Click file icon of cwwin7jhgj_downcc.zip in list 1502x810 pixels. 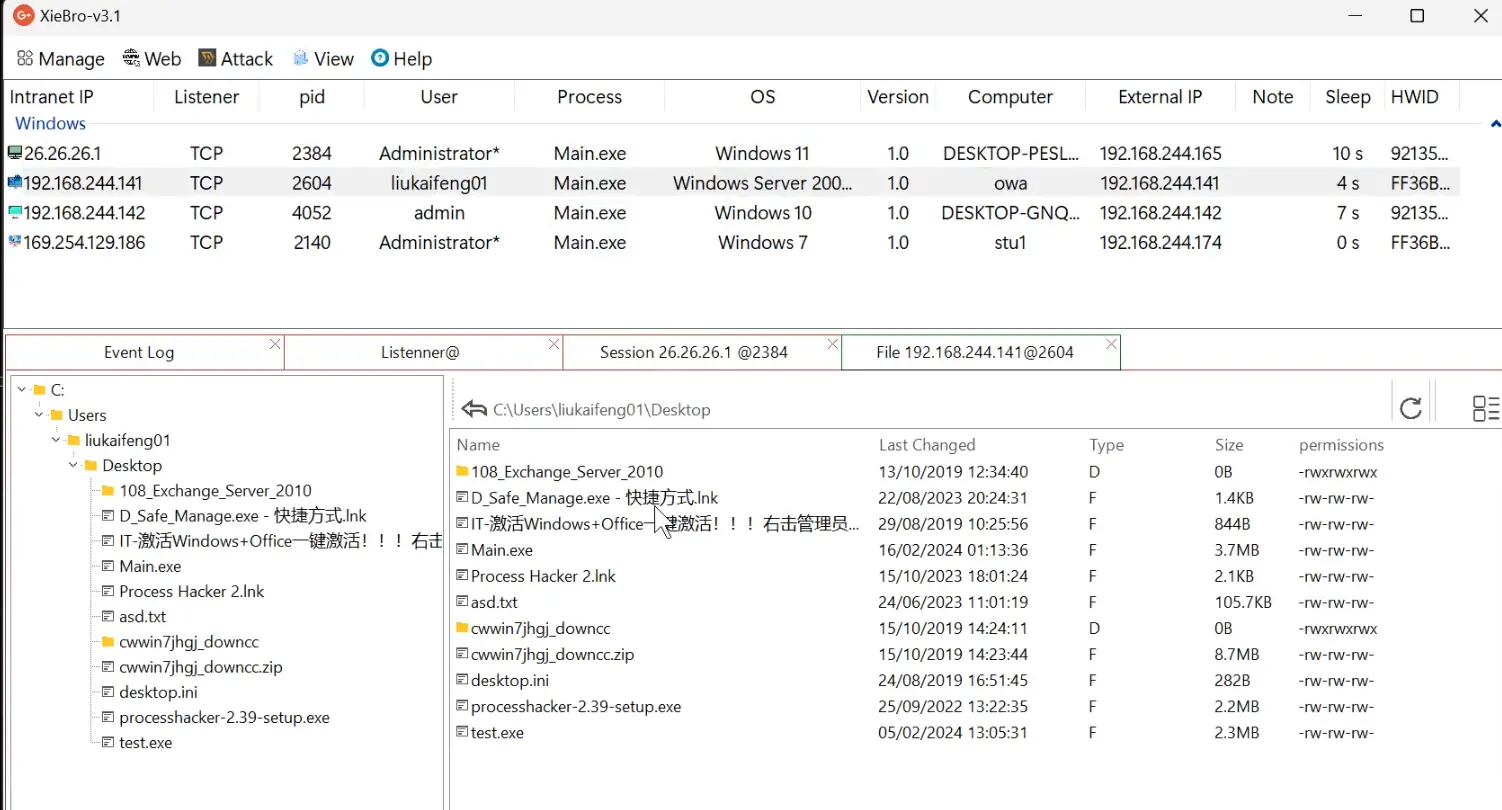pos(462,654)
